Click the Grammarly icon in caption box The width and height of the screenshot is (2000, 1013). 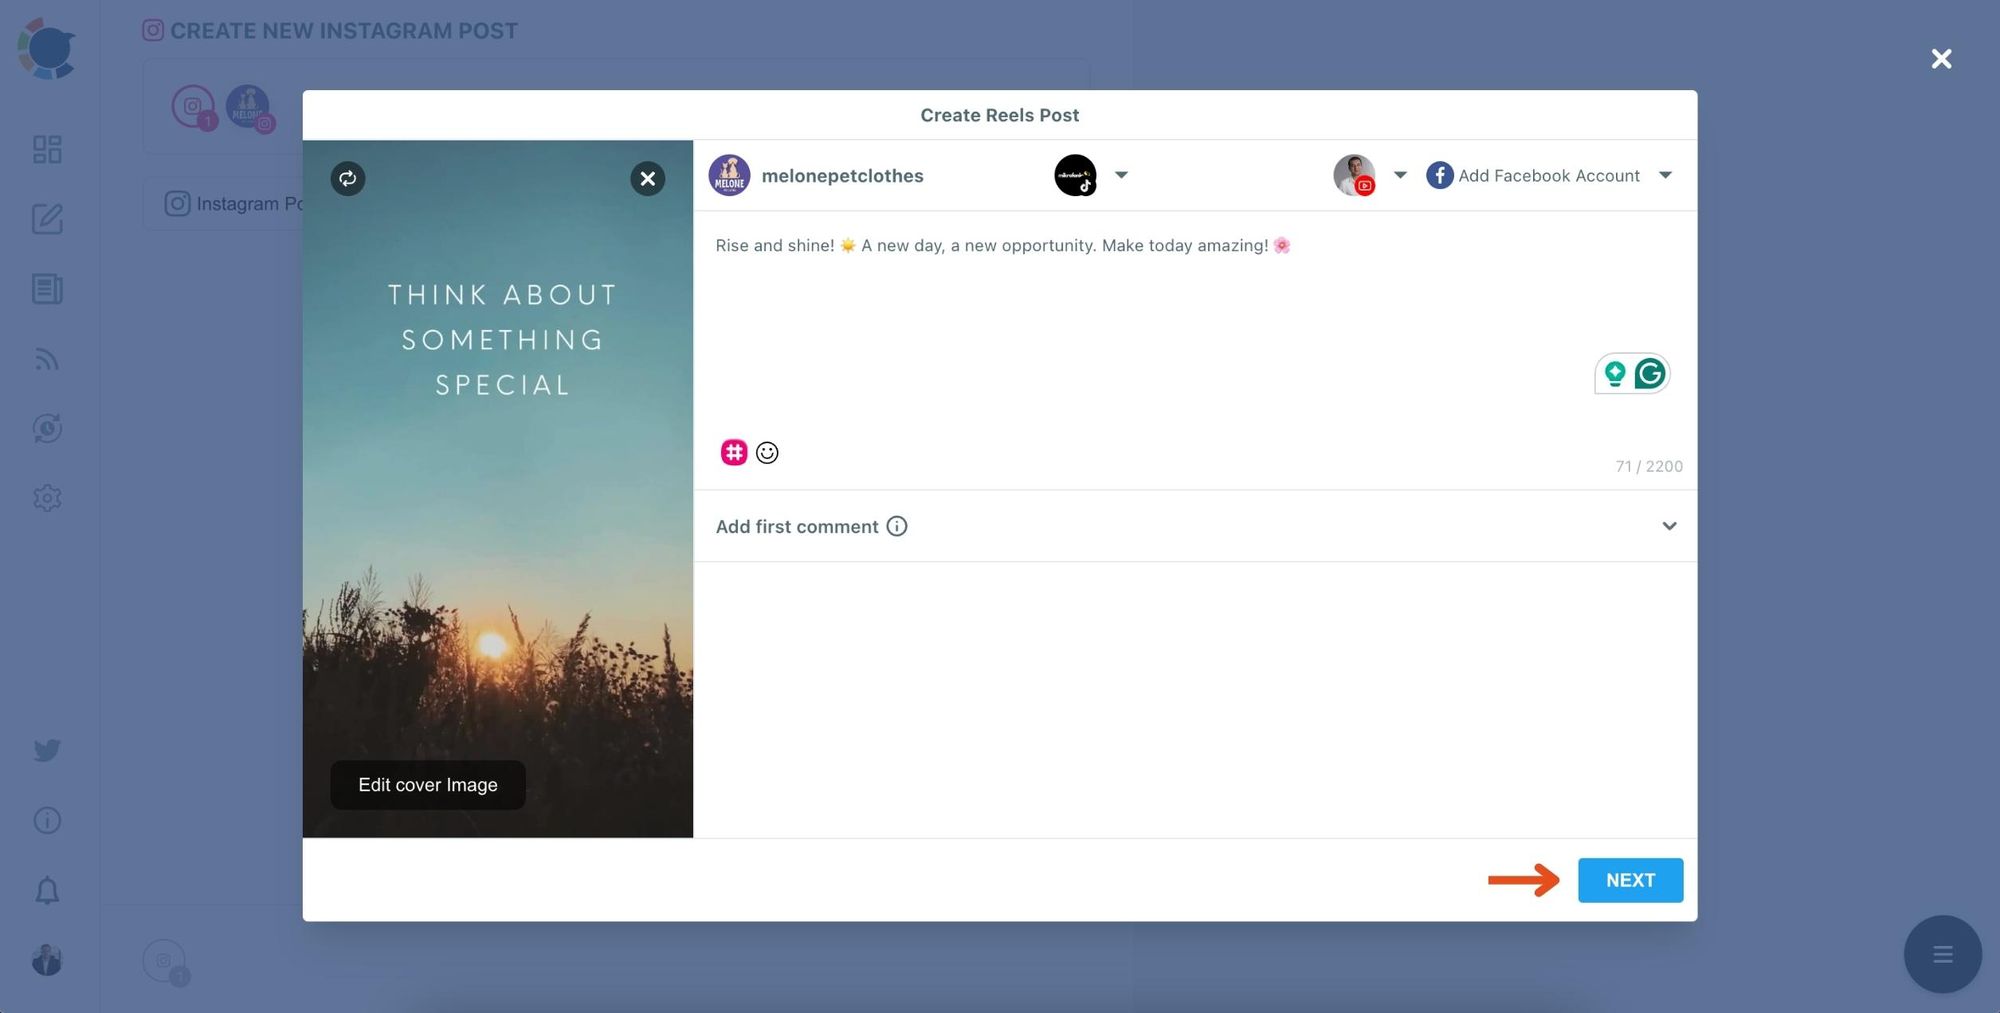1650,374
